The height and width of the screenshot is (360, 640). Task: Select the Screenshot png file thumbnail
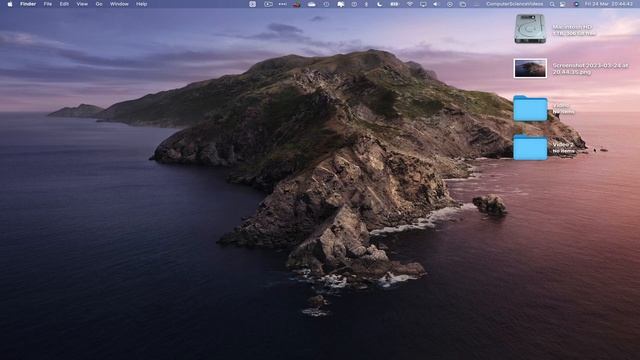click(x=530, y=68)
